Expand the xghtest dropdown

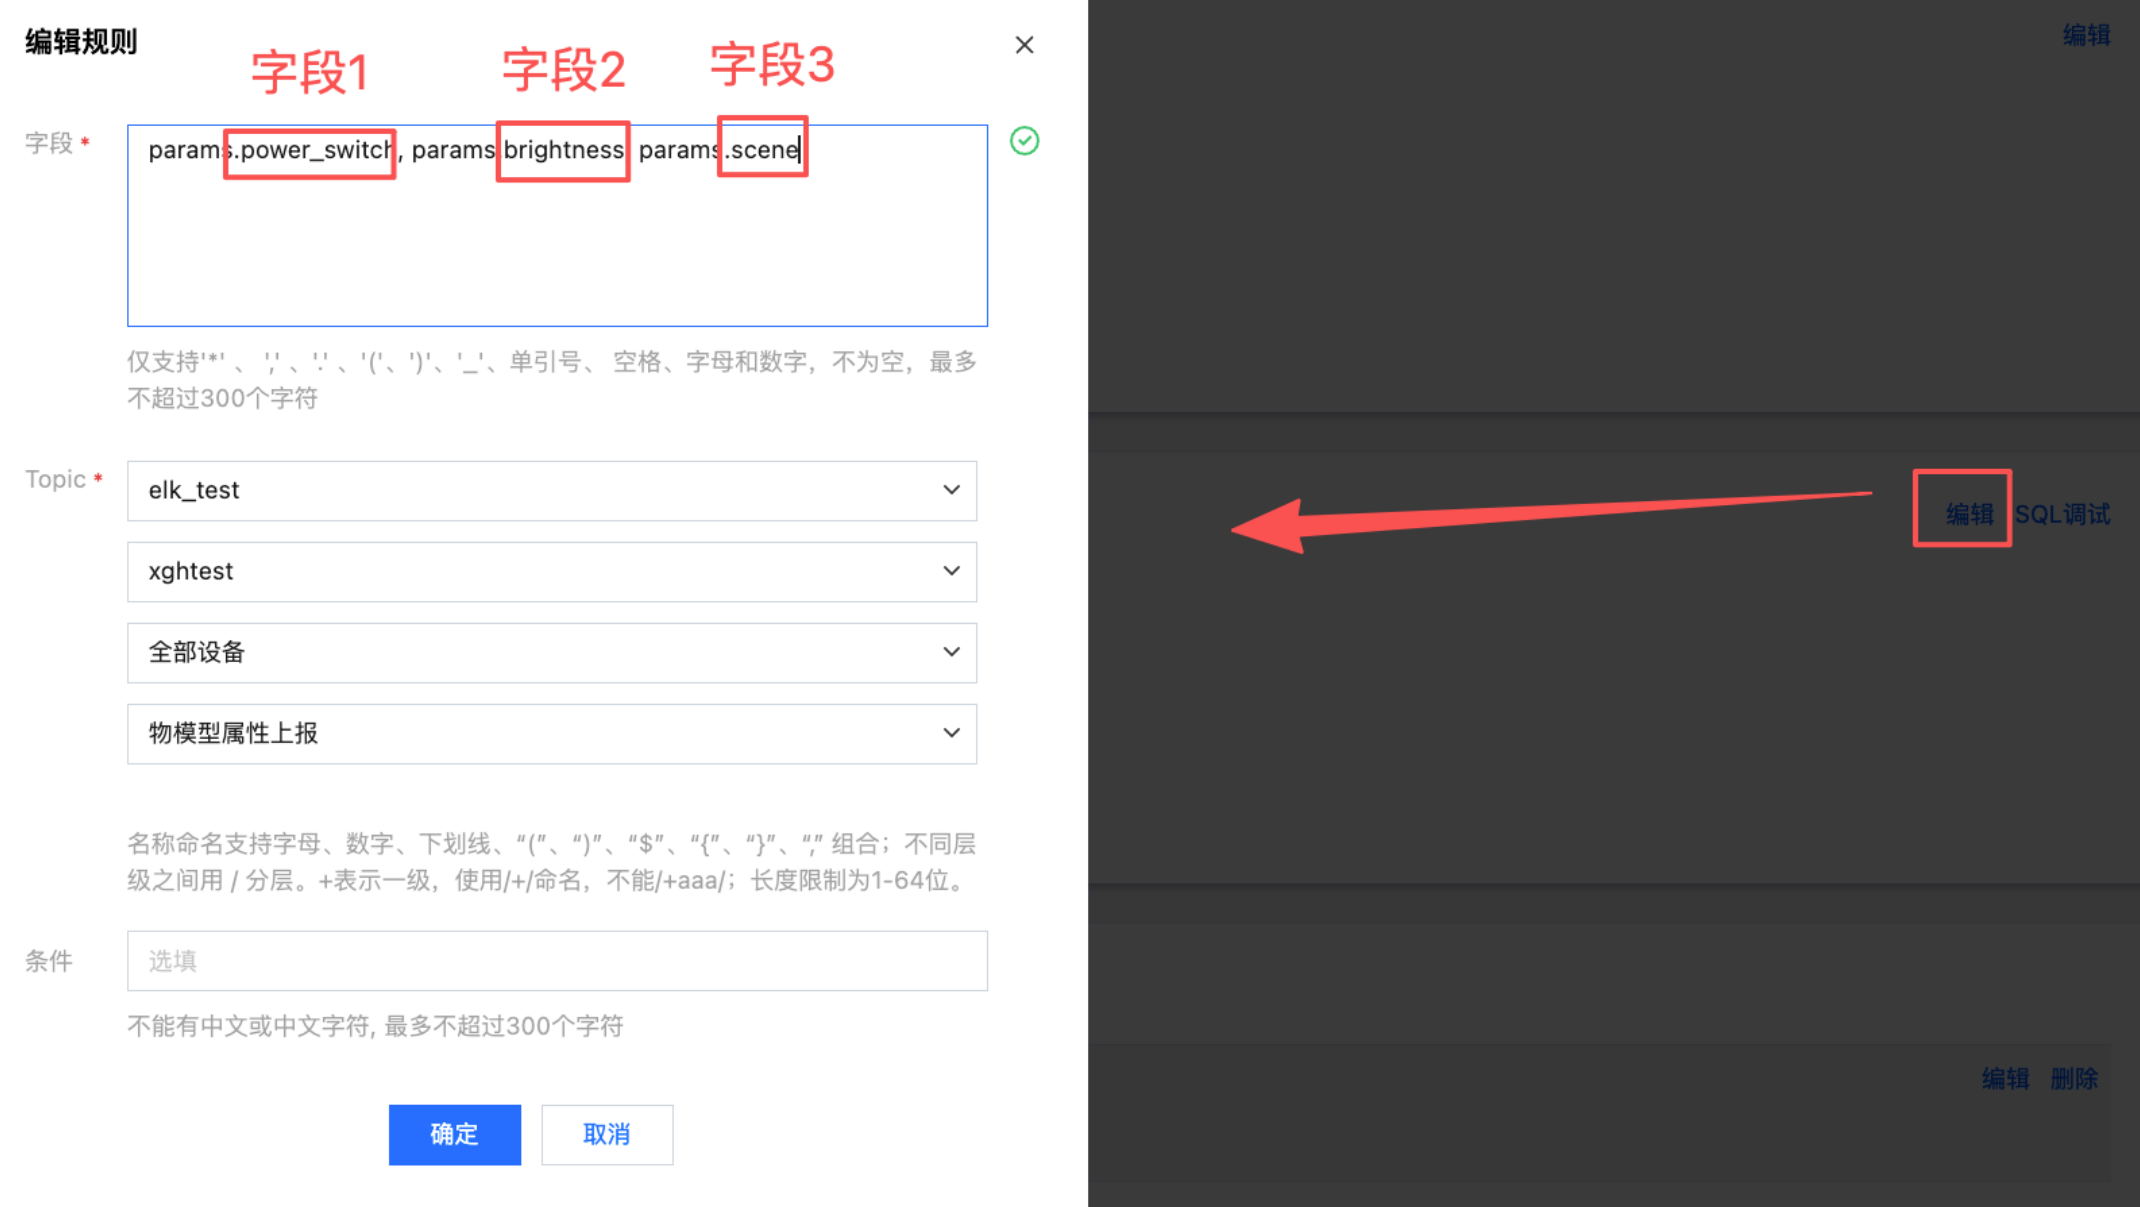(x=551, y=572)
